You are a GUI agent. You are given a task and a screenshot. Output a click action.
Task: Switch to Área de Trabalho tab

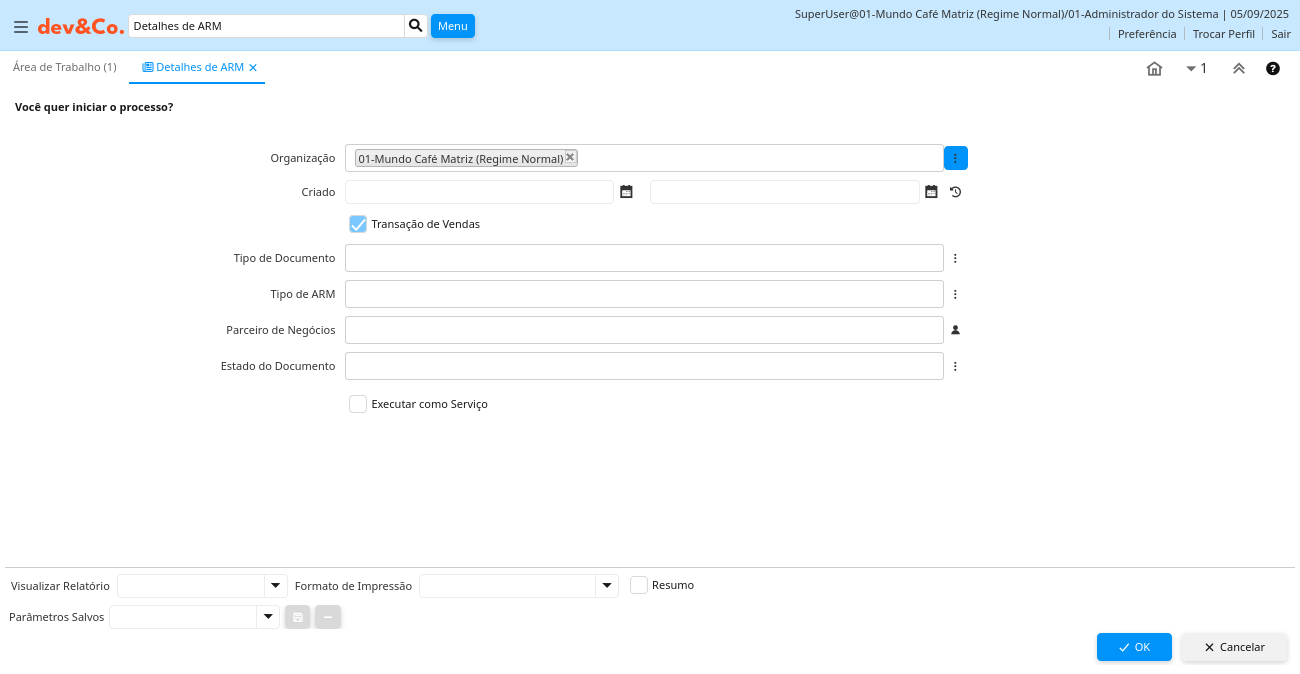pyautogui.click(x=65, y=67)
